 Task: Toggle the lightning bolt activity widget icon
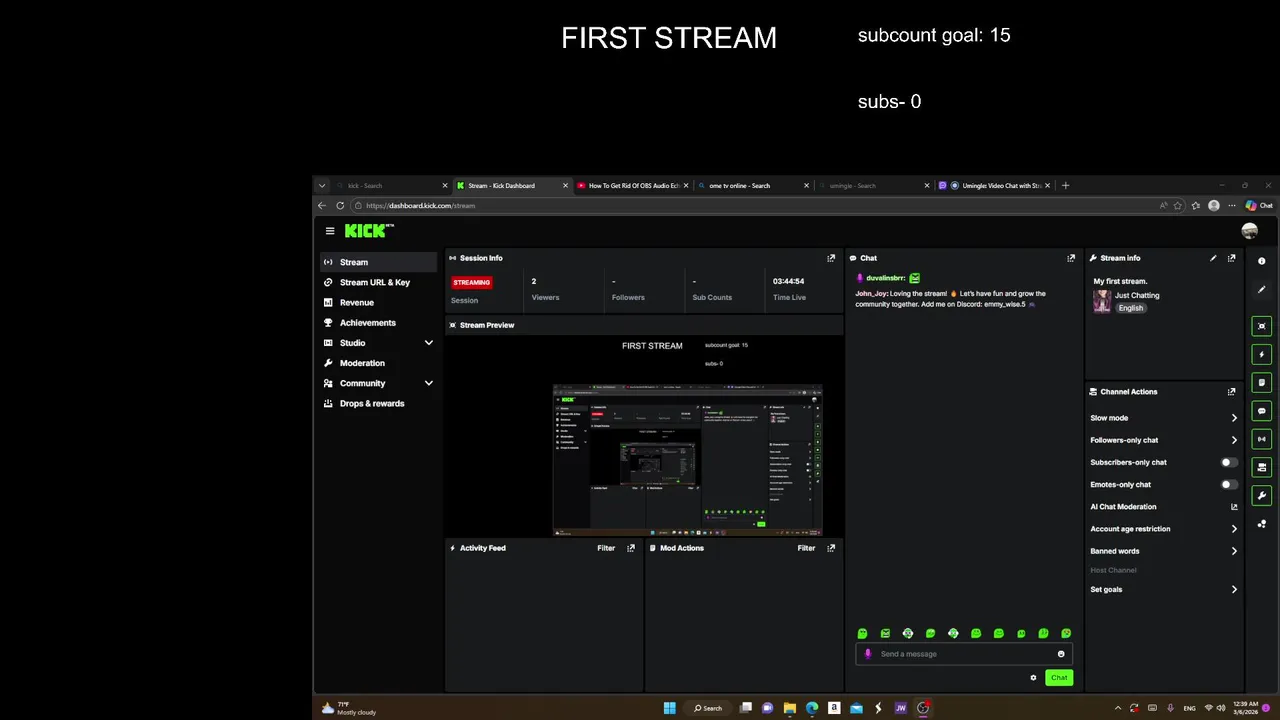1262,354
